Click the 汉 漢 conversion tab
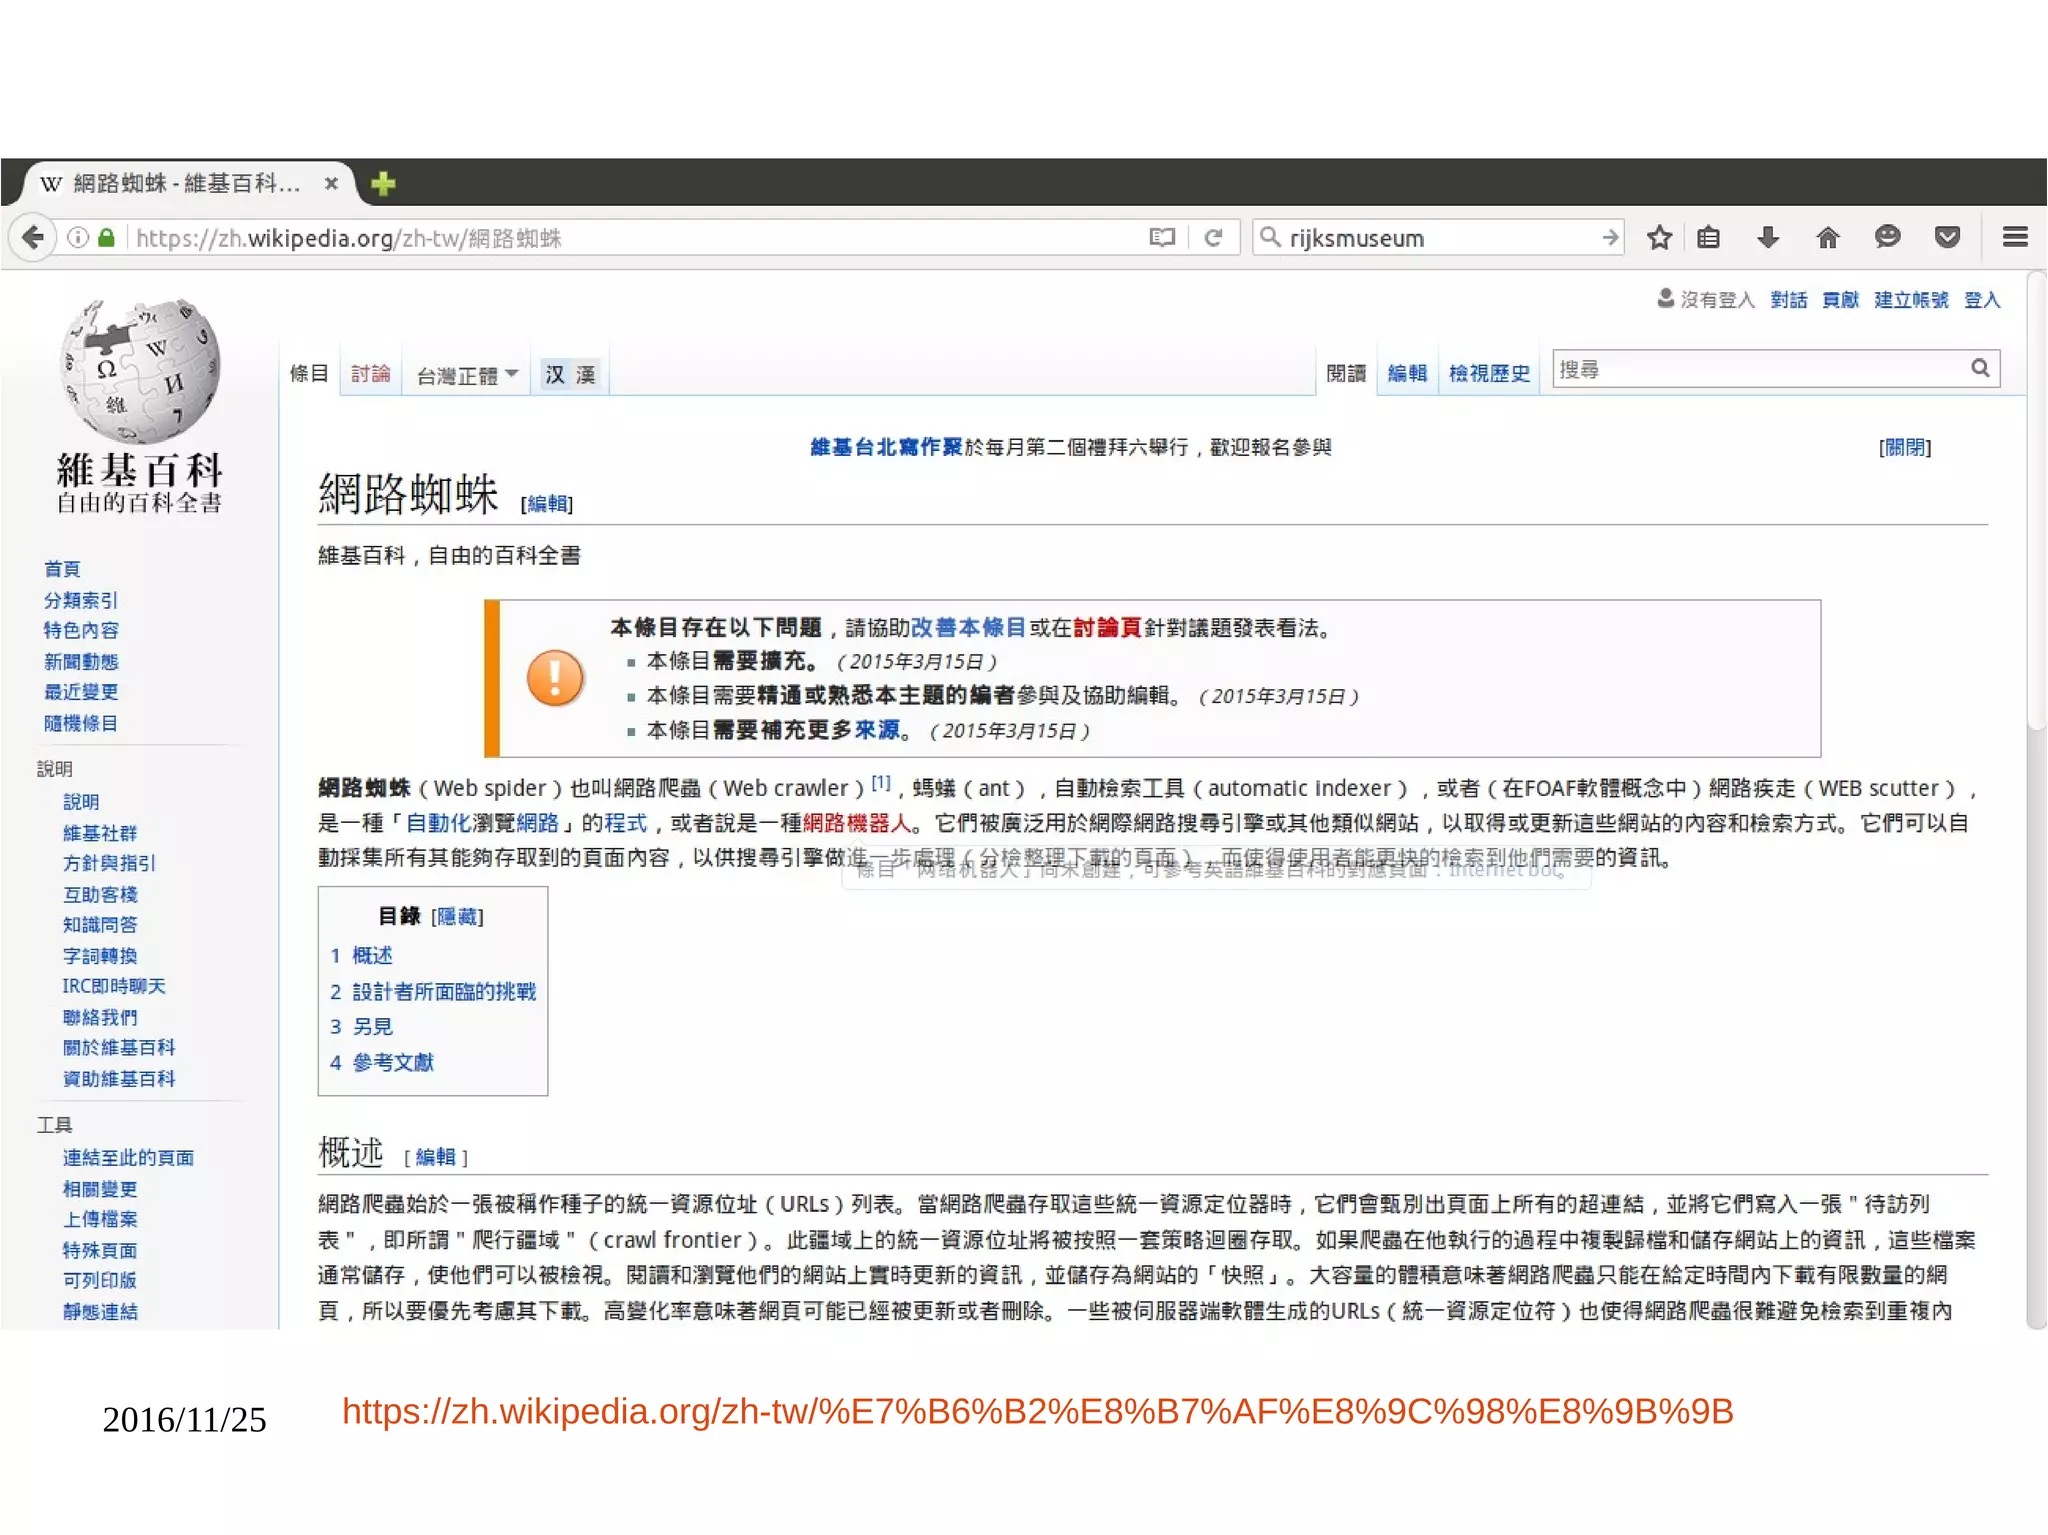 tap(569, 375)
